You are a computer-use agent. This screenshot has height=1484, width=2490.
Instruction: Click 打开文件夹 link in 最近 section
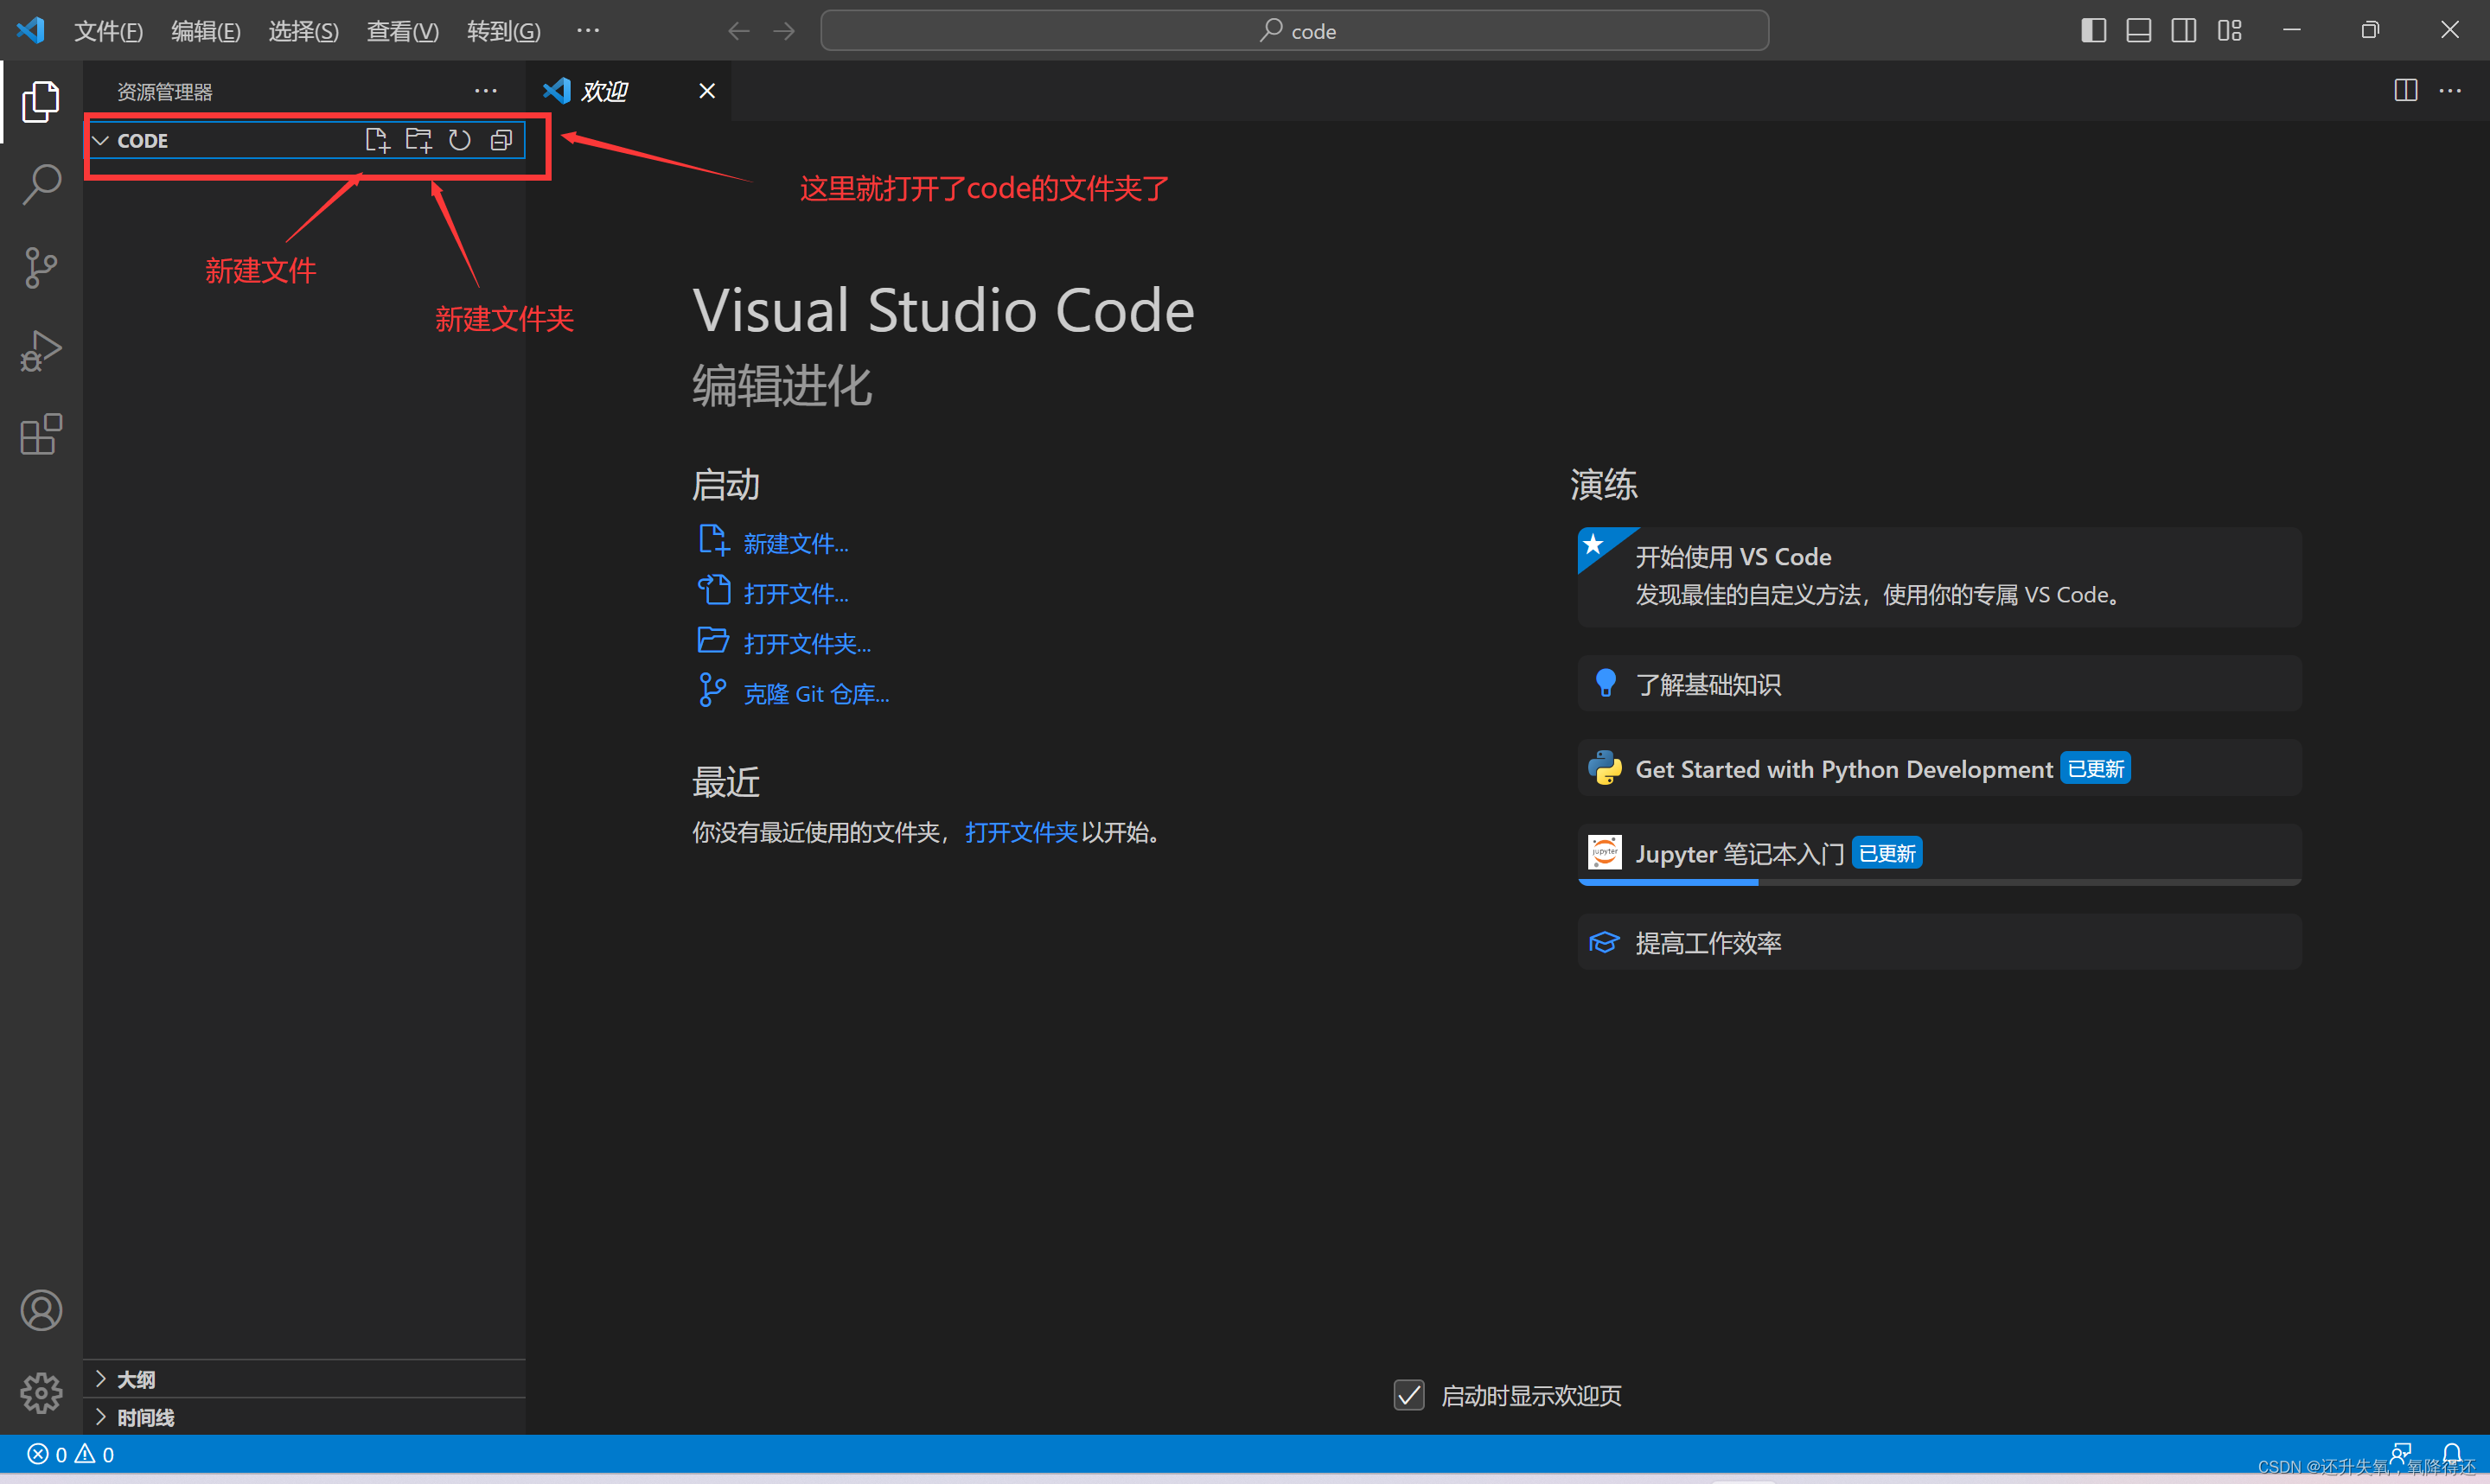tap(1021, 832)
